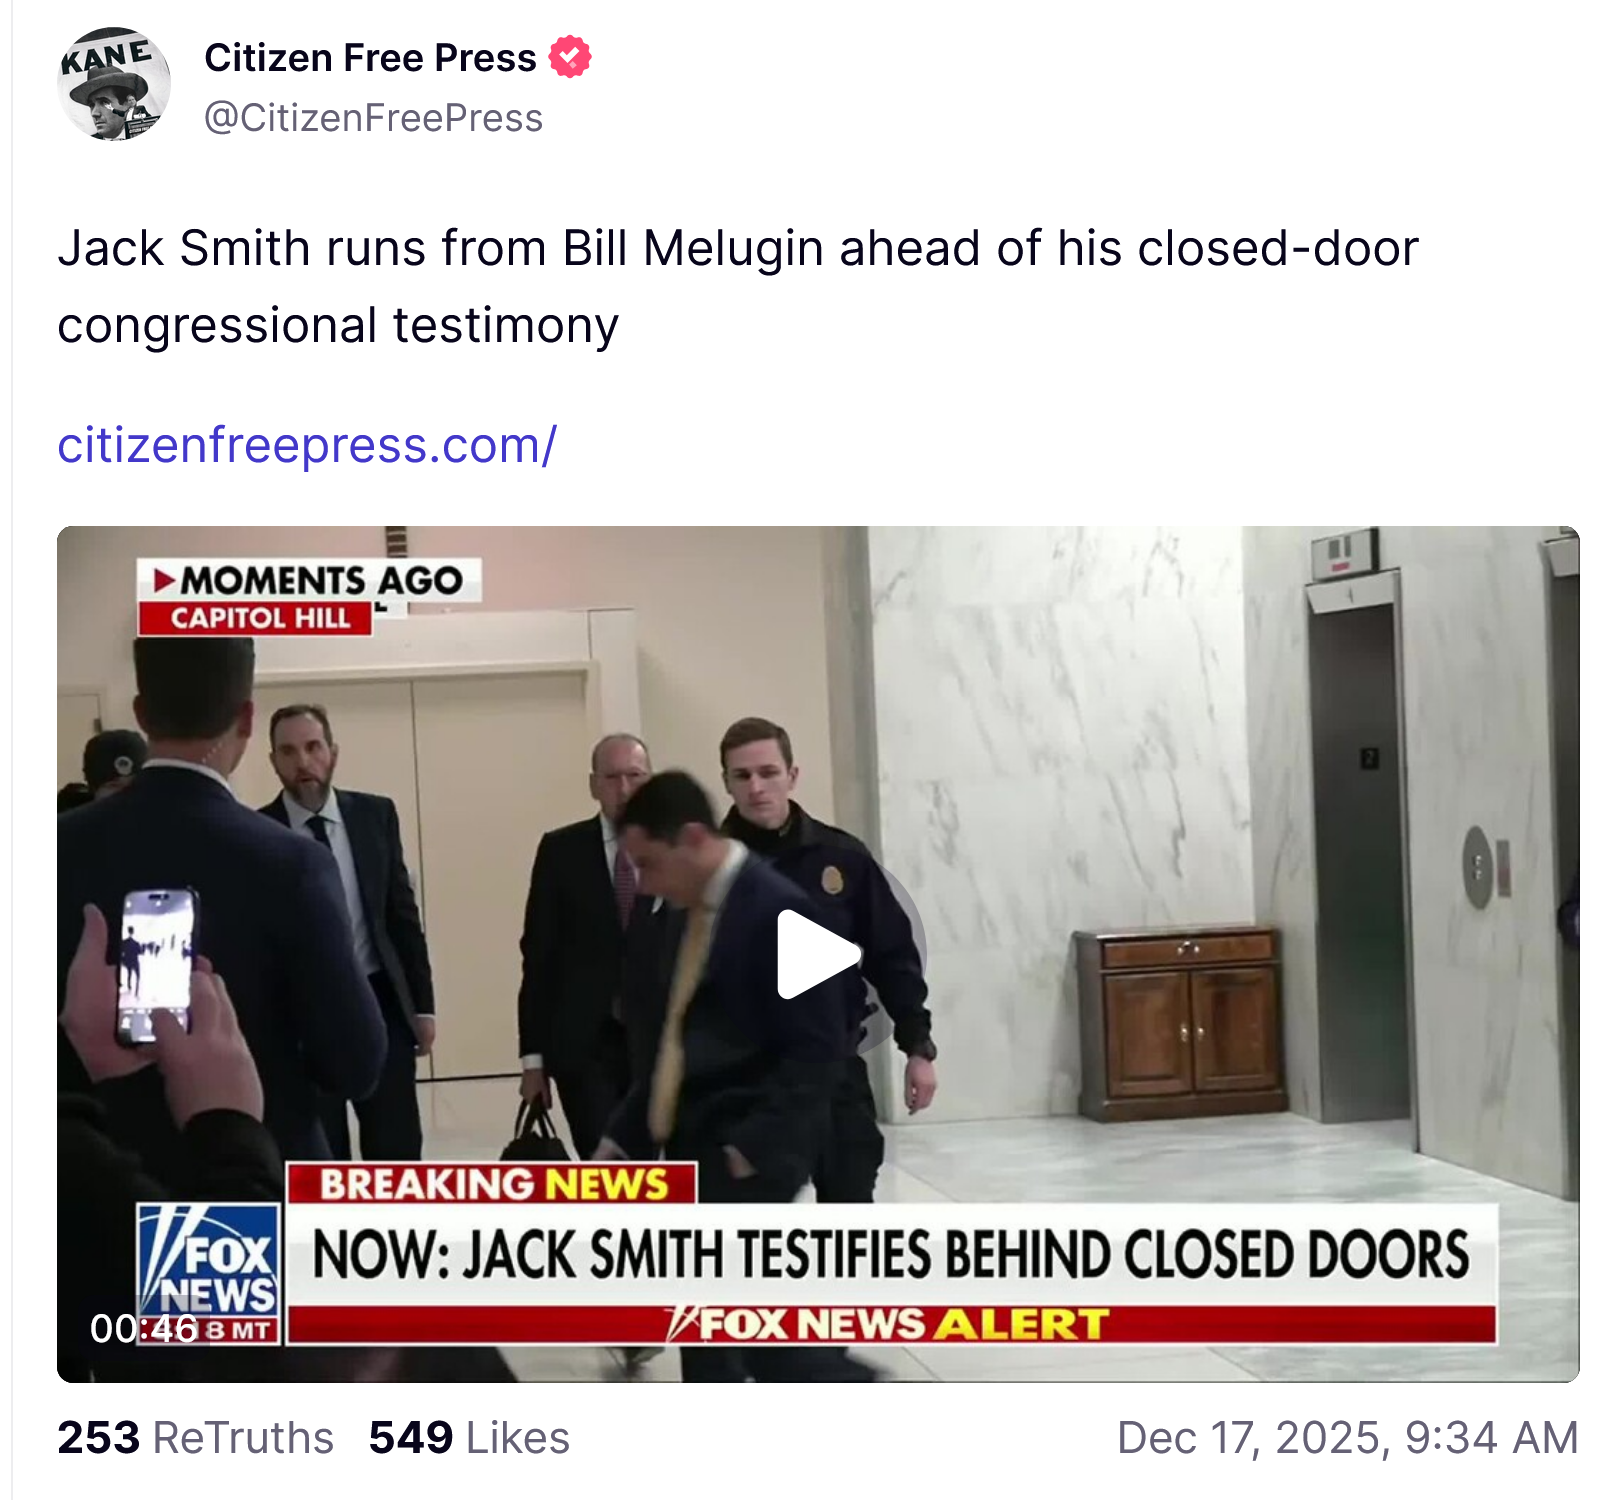Click the Moments Ago Capitol Hill label
Viewport: 1622px width, 1500px height.
[x=309, y=596]
